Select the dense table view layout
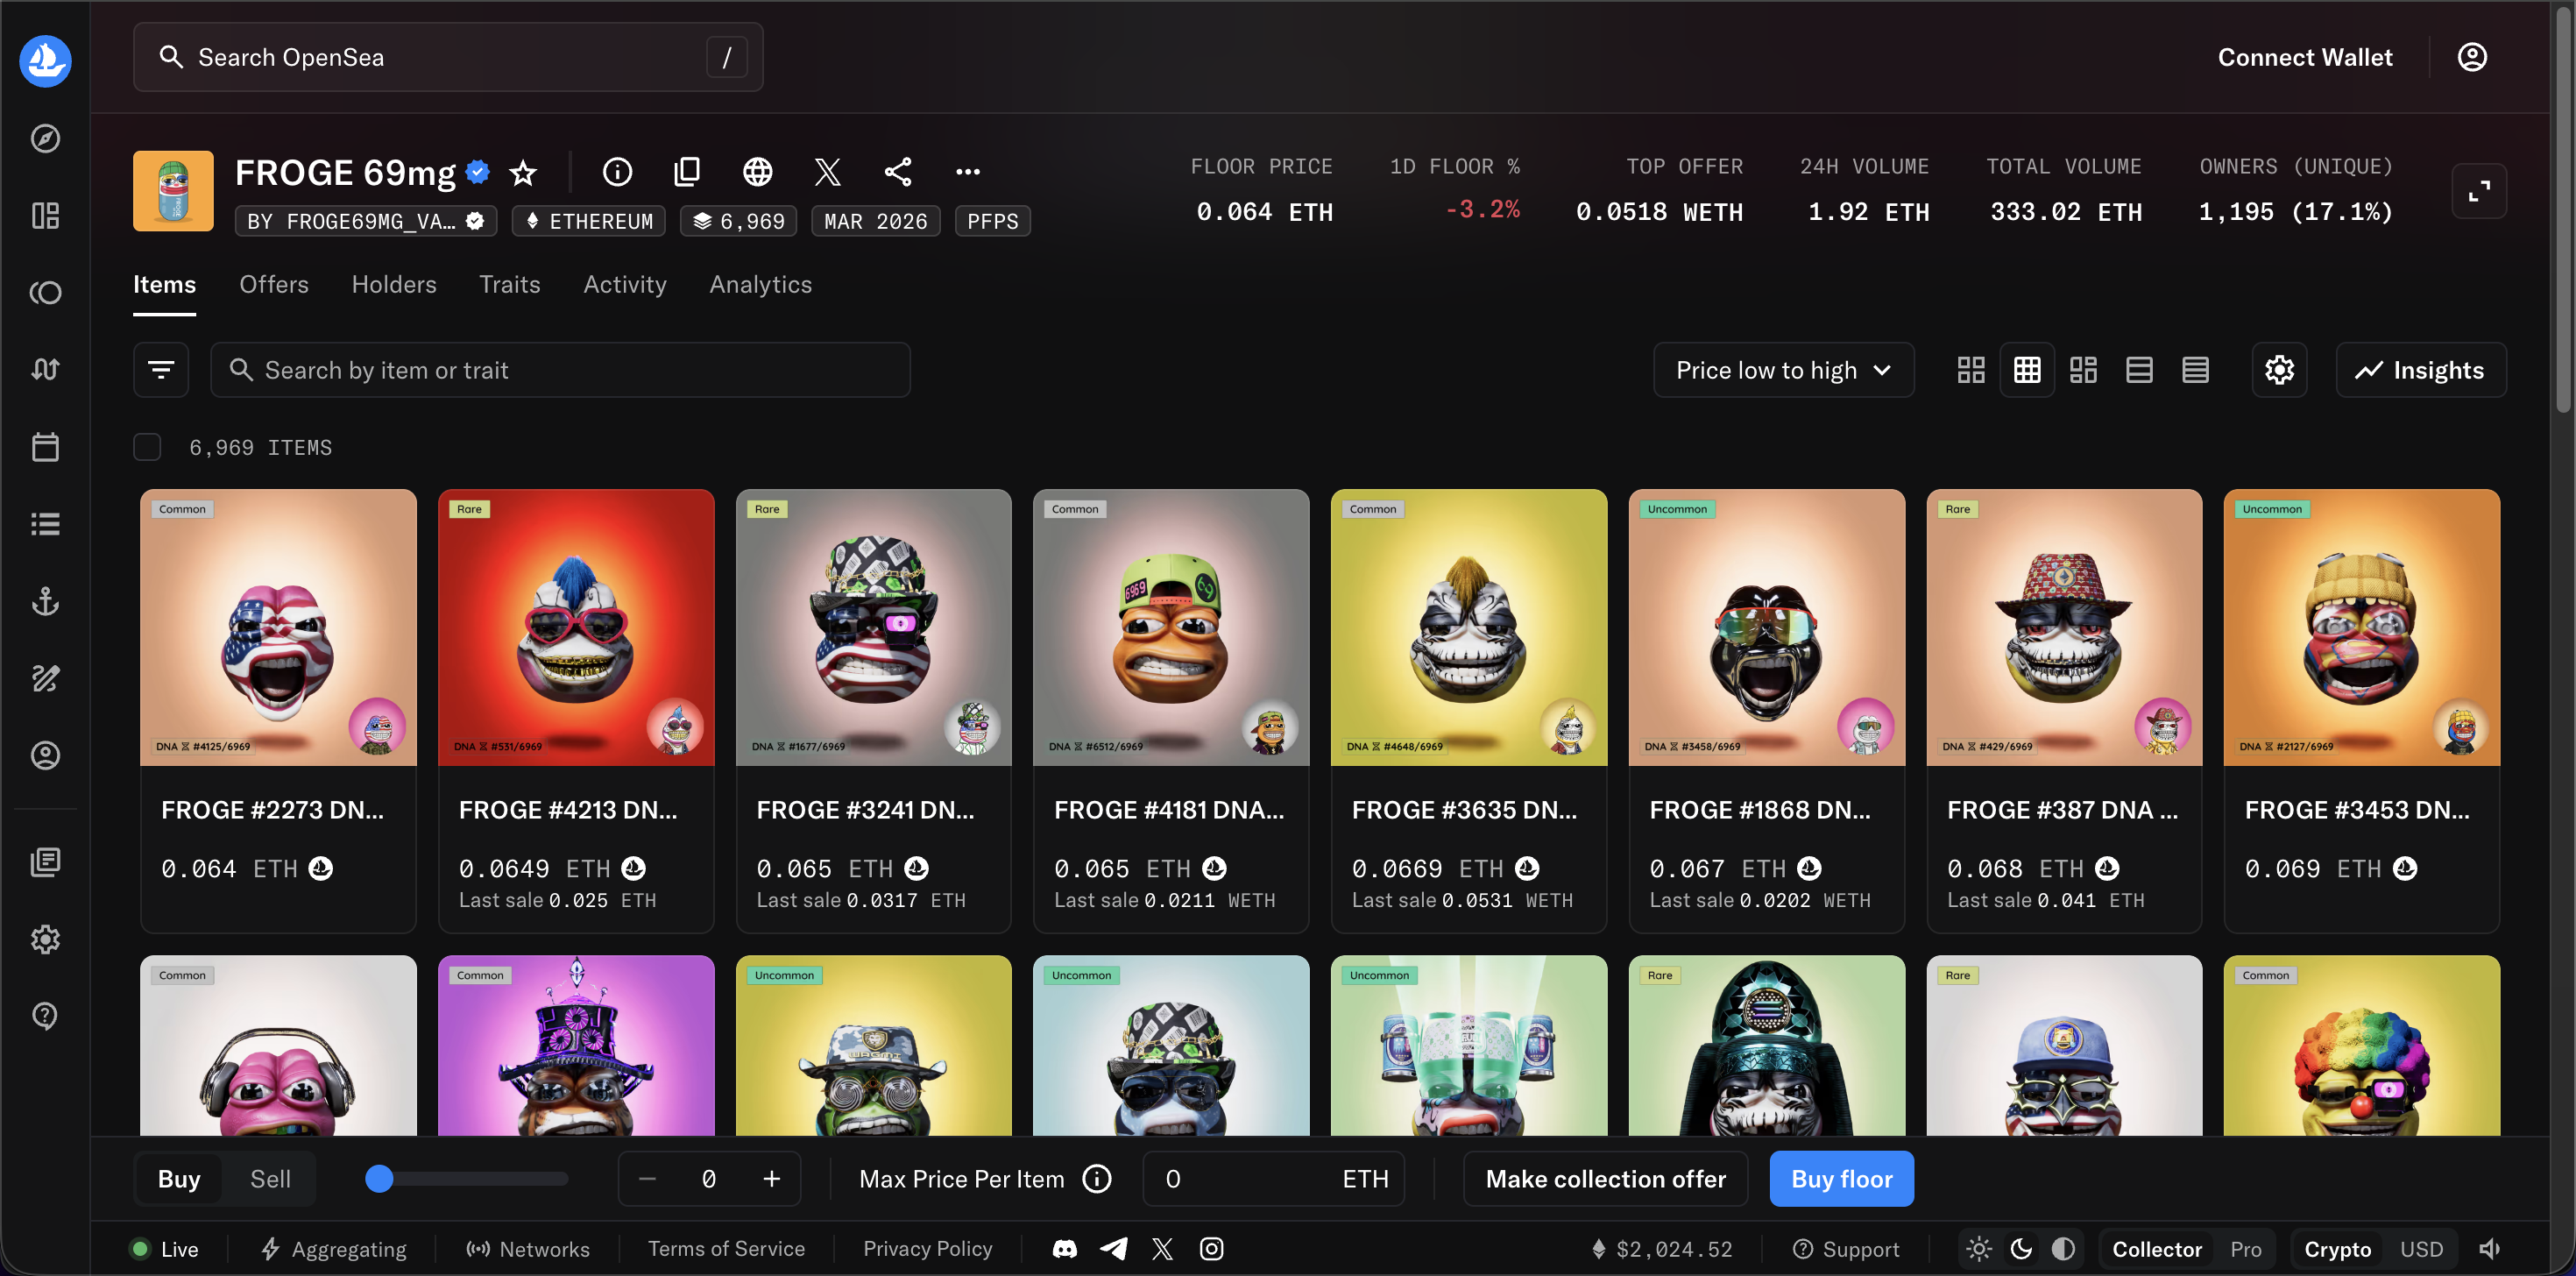 coord(2195,370)
